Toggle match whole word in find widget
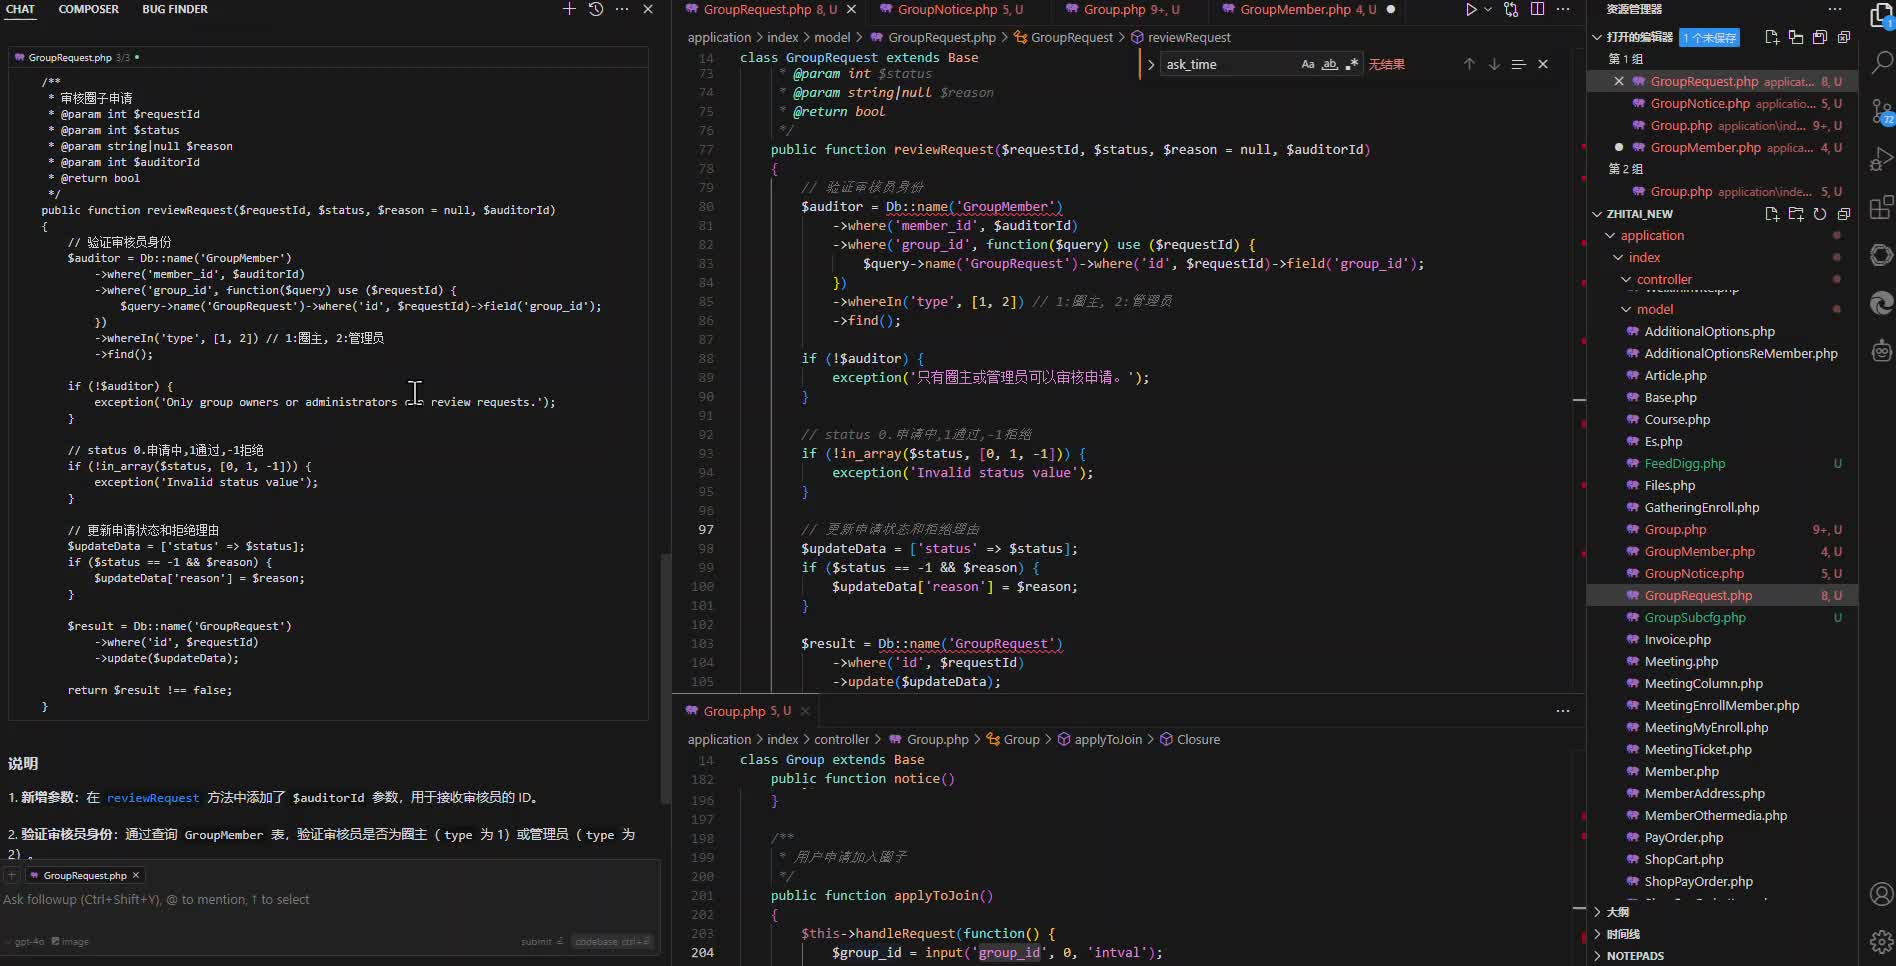Screen dimensions: 1896x966 pos(1330,64)
